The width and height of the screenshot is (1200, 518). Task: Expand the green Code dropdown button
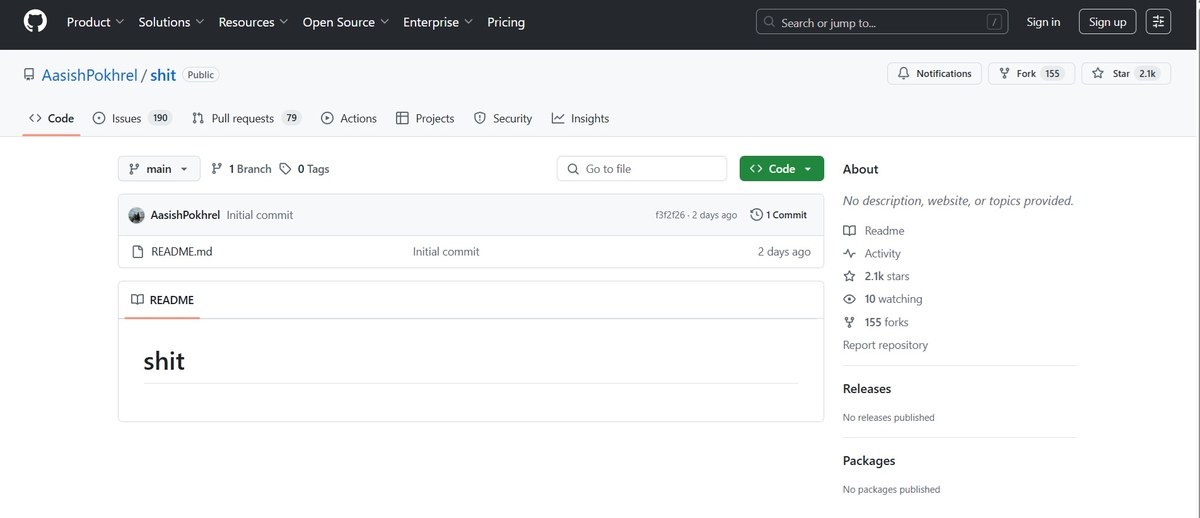pos(782,169)
